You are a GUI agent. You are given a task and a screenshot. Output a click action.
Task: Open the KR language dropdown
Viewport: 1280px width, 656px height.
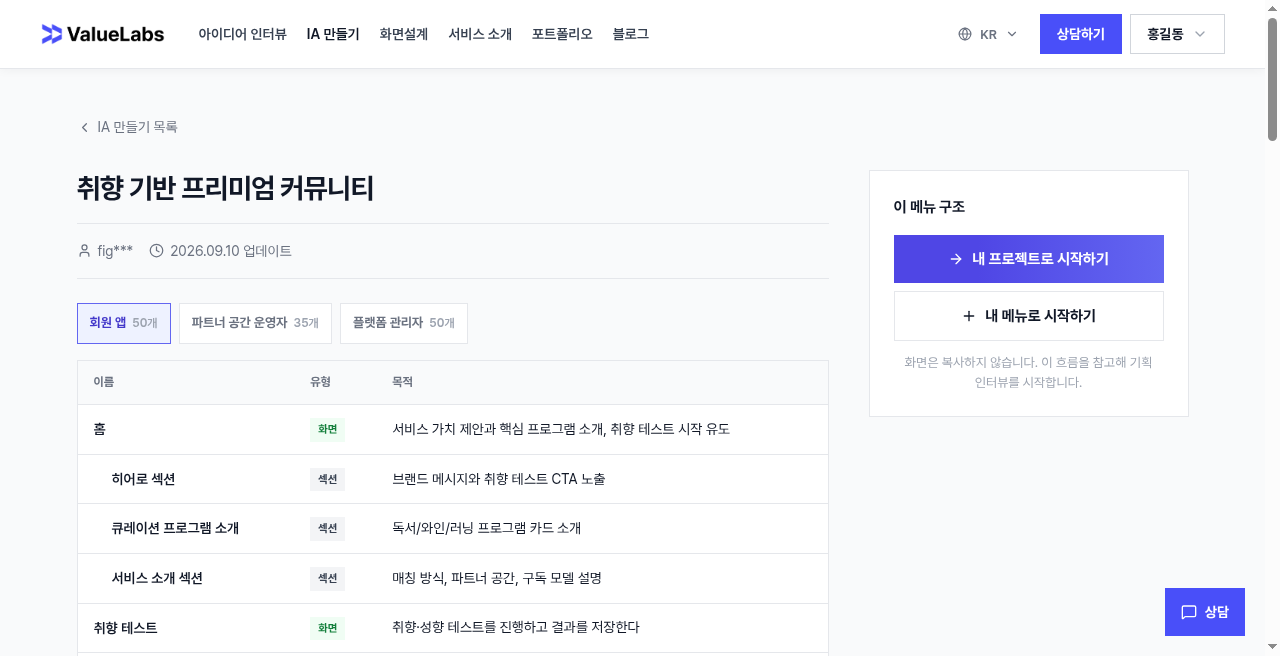(x=987, y=34)
